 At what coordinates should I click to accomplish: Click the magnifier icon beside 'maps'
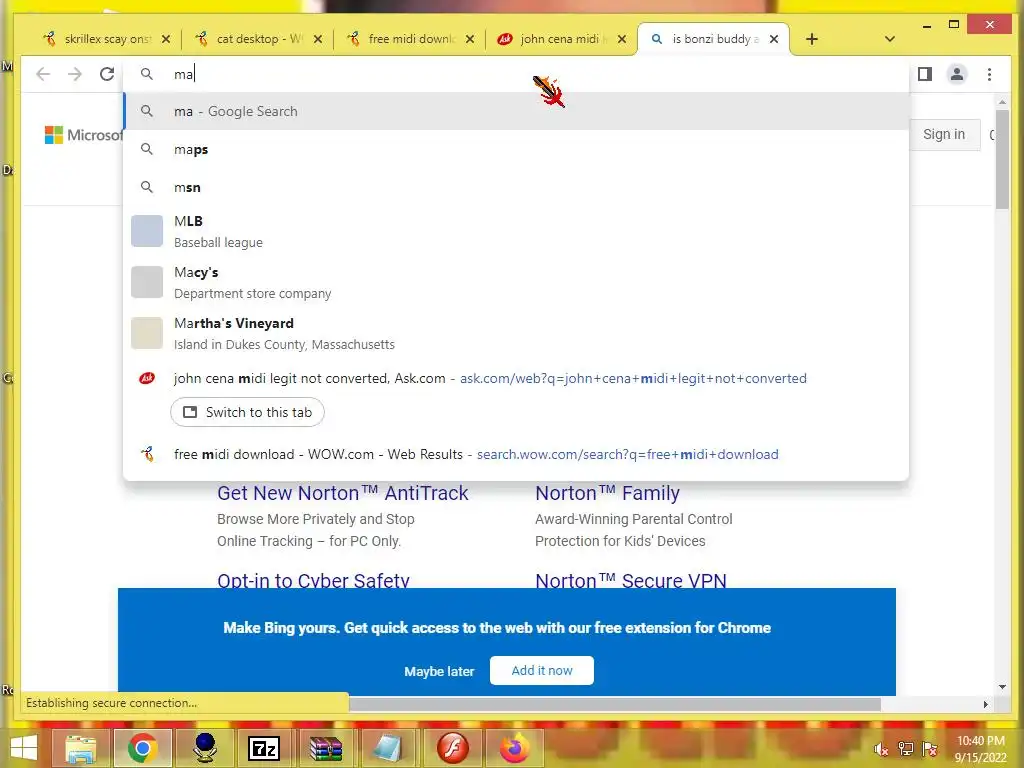click(x=147, y=150)
